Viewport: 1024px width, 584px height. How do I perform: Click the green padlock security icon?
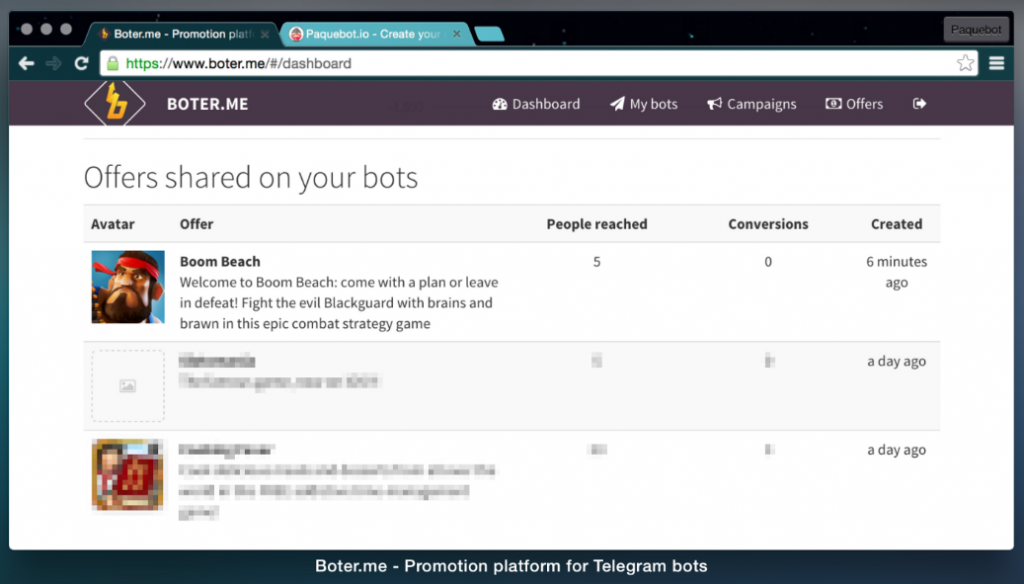tap(112, 63)
